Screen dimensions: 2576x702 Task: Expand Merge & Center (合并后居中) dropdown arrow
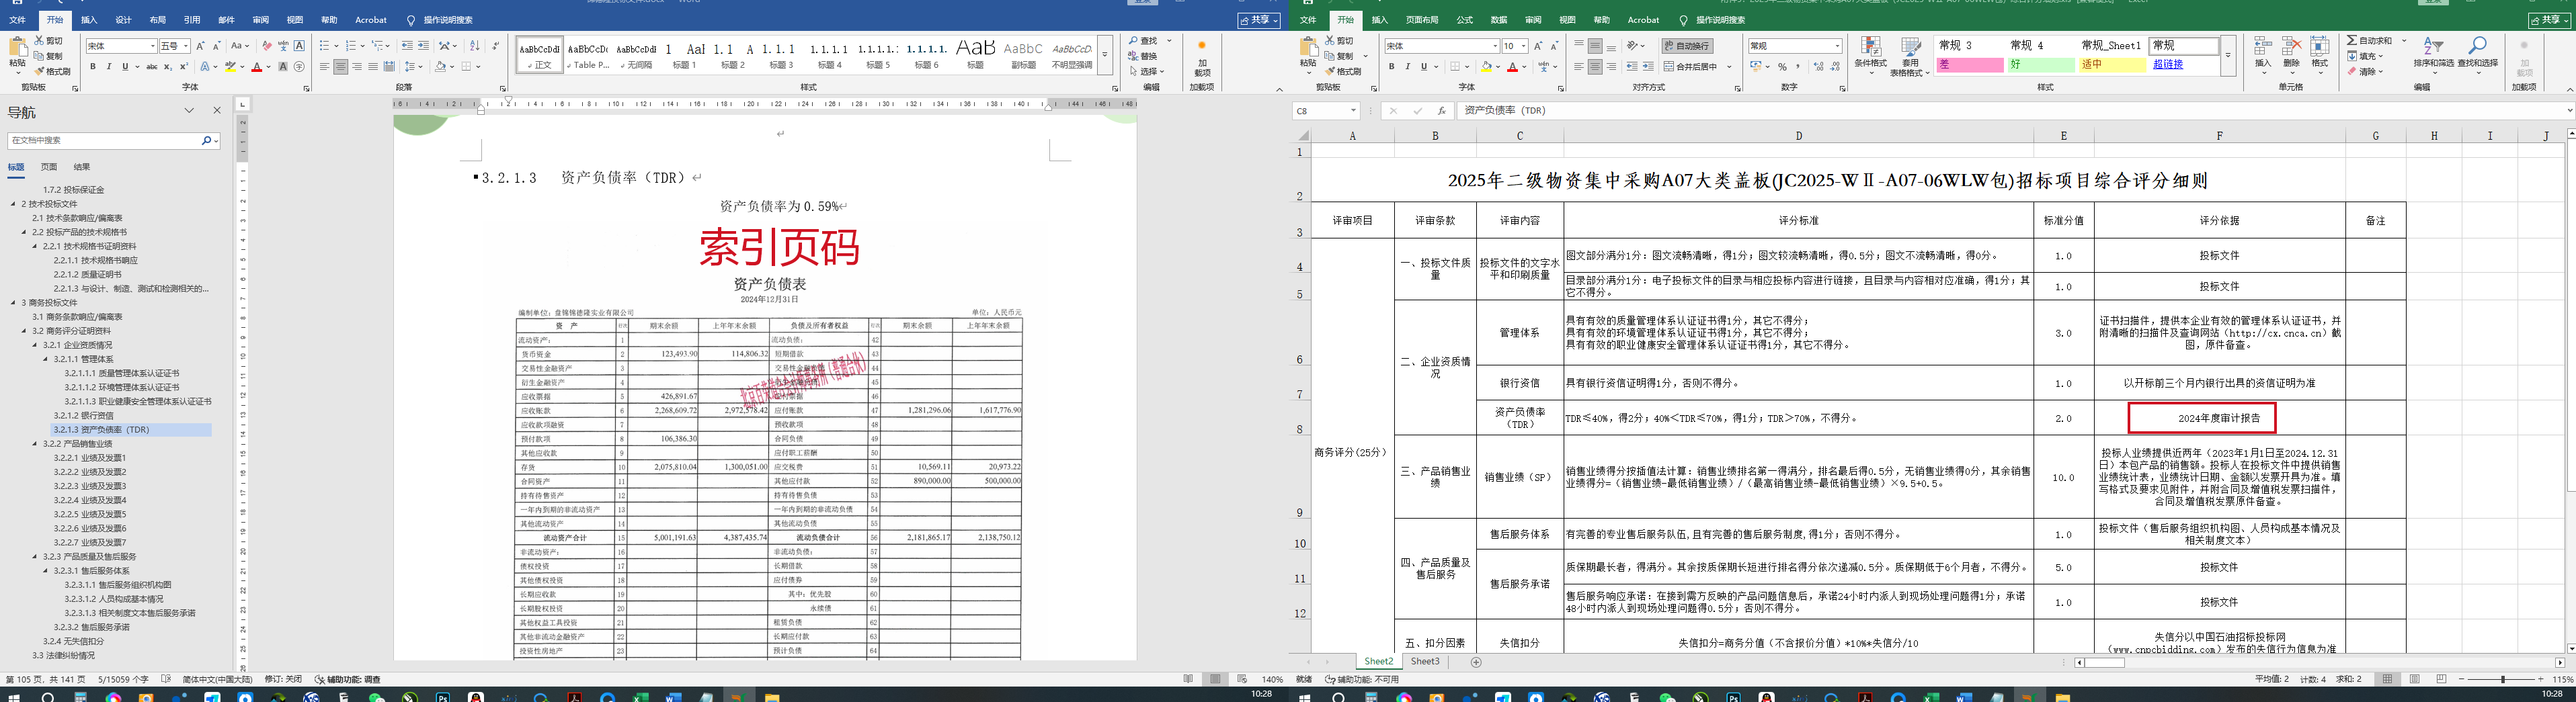pyautogui.click(x=1729, y=67)
